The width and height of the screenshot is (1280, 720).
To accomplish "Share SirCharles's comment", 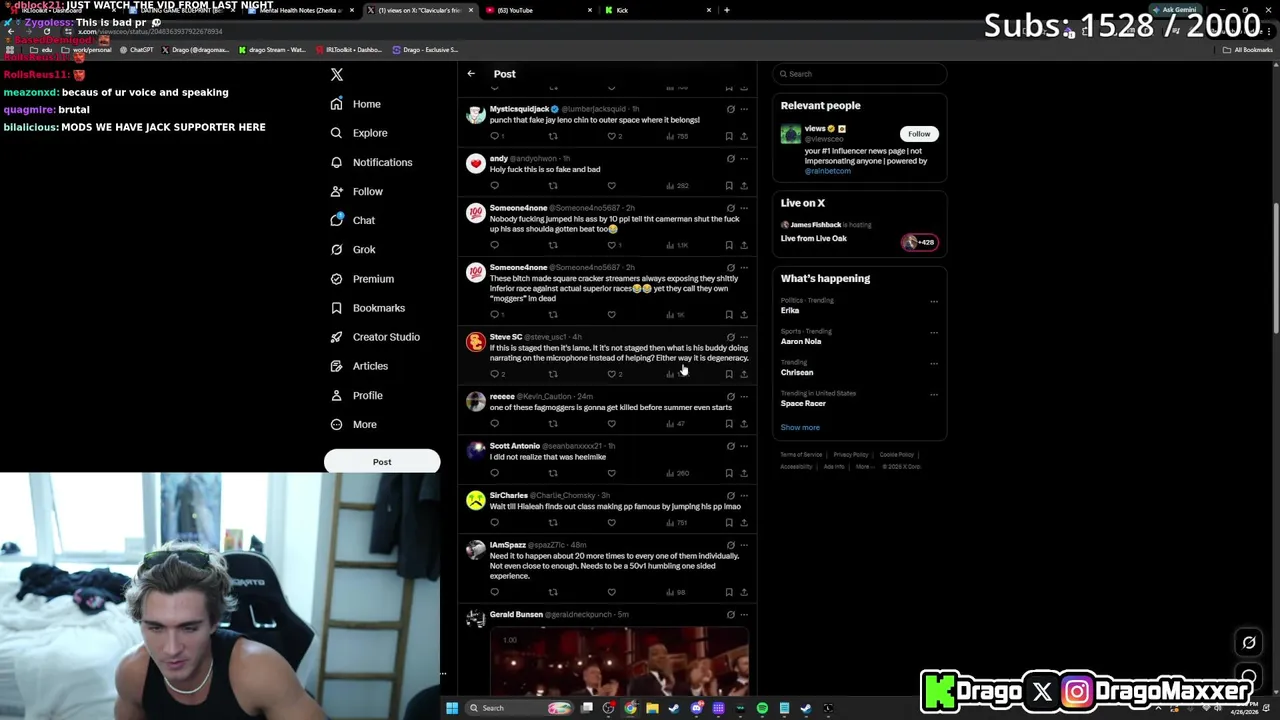I will coord(743,522).
